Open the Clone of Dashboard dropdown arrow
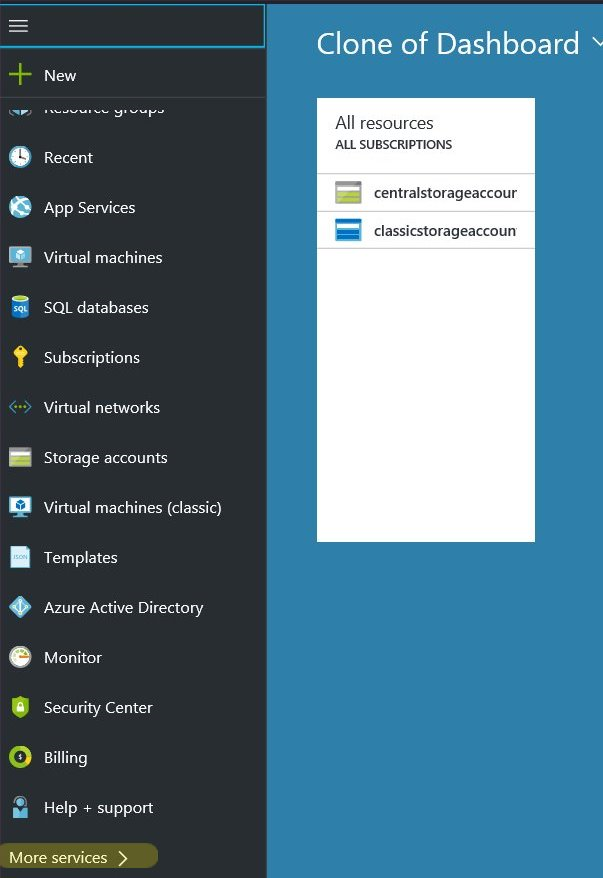Screen dimensions: 603x878 (597, 41)
